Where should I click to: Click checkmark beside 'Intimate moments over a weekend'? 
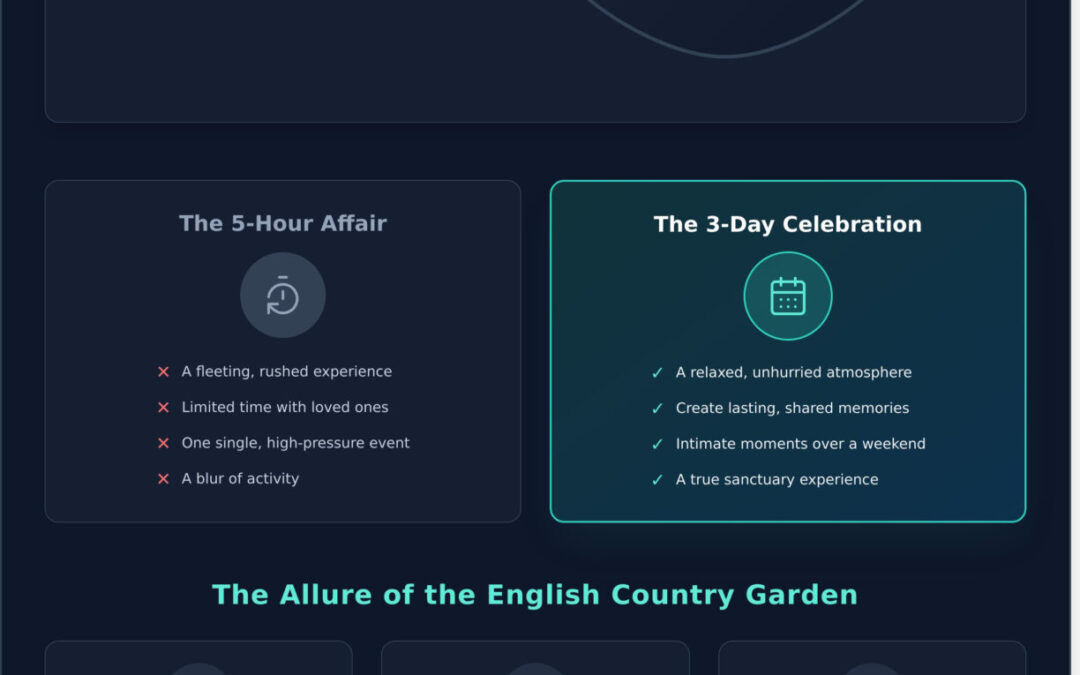click(657, 444)
